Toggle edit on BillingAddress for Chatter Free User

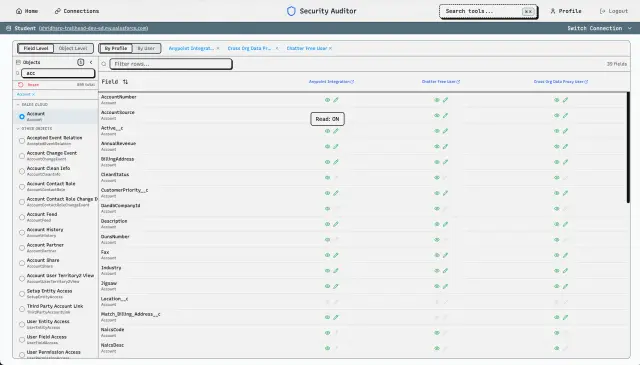[445, 162]
